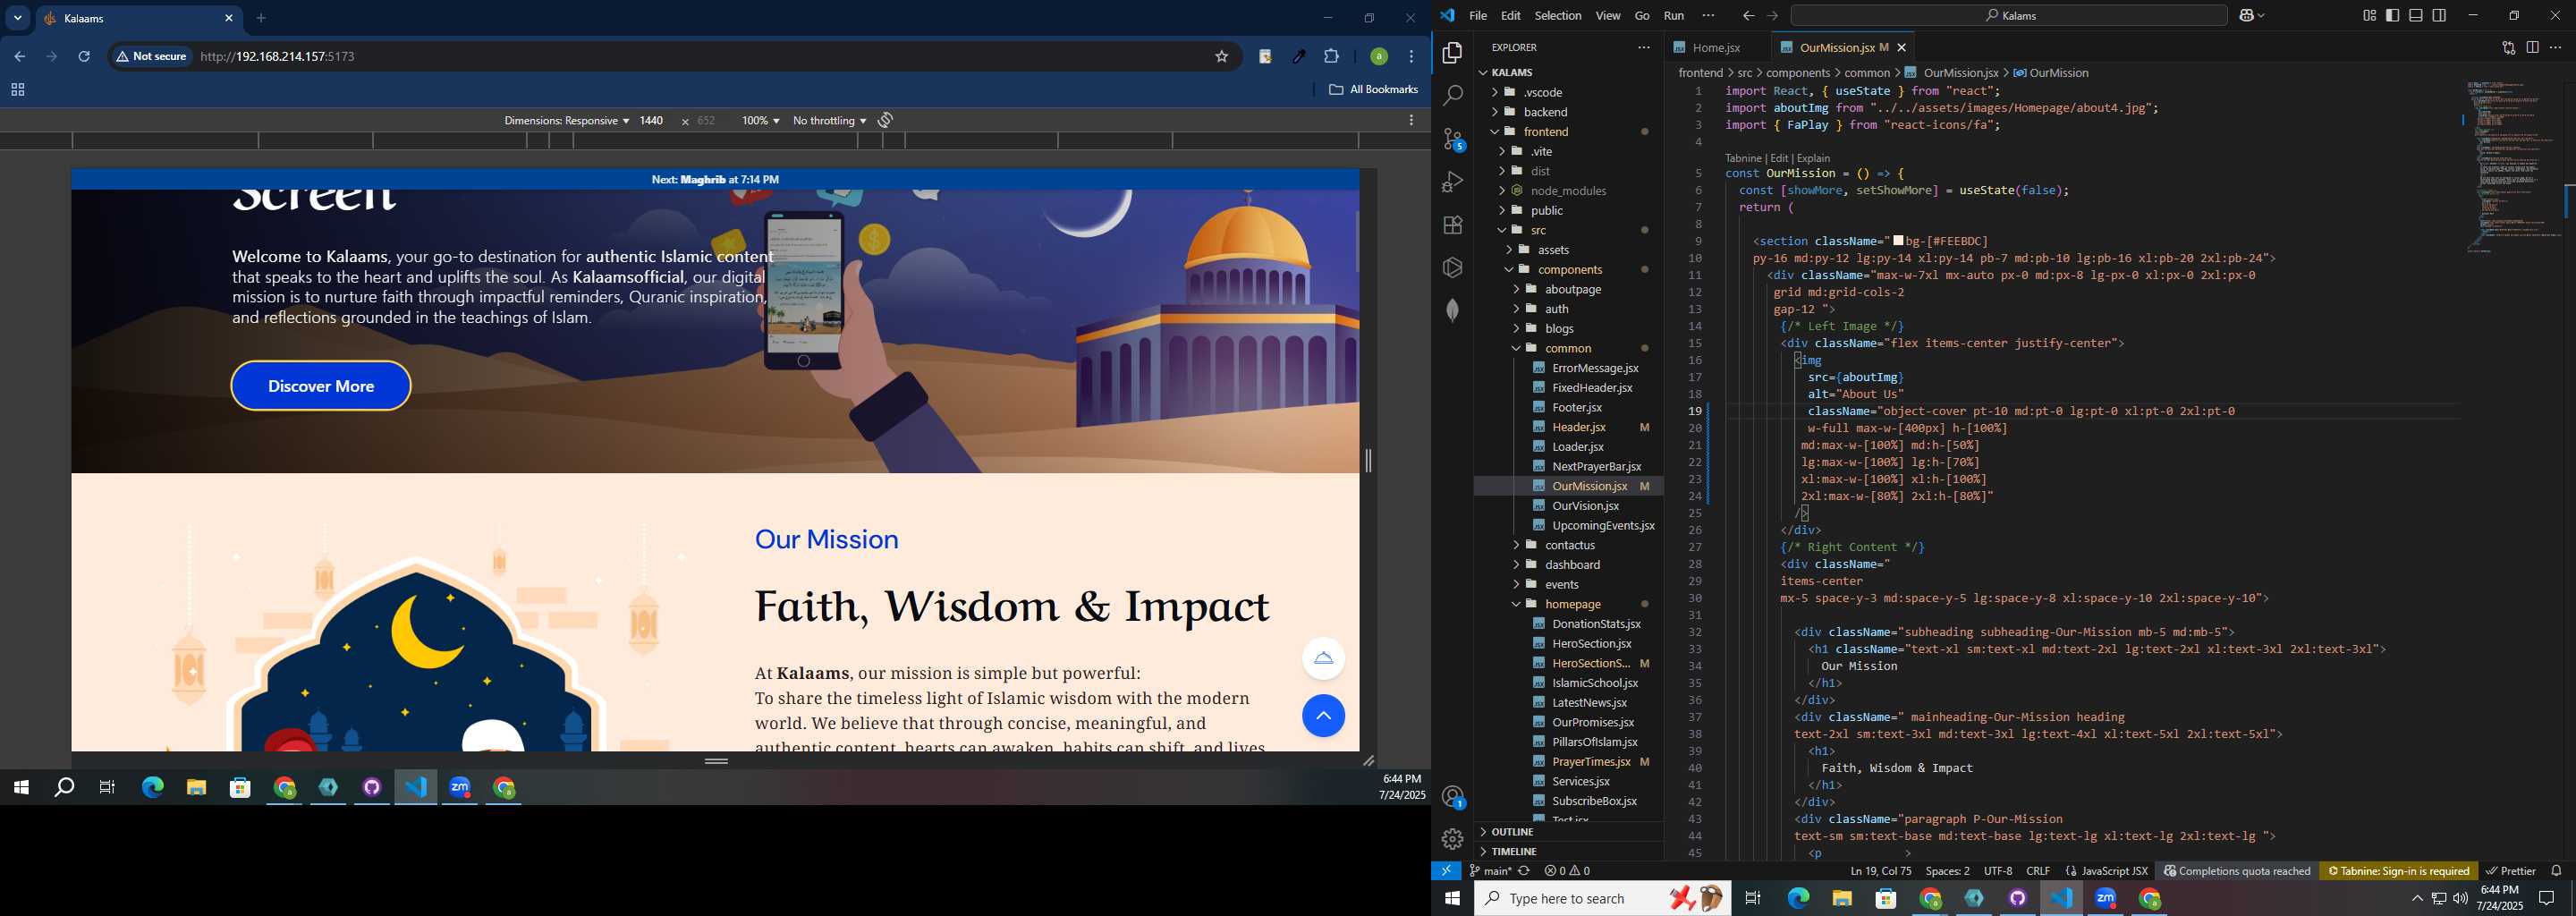The image size is (2576, 916).
Task: Toggle Primary Side Bar visibility in VS Code
Action: tap(2392, 16)
